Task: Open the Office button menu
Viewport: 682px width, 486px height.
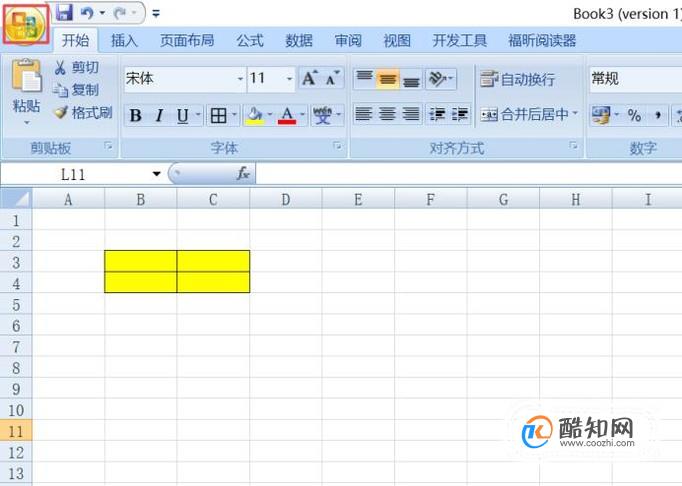Action: [x=25, y=24]
